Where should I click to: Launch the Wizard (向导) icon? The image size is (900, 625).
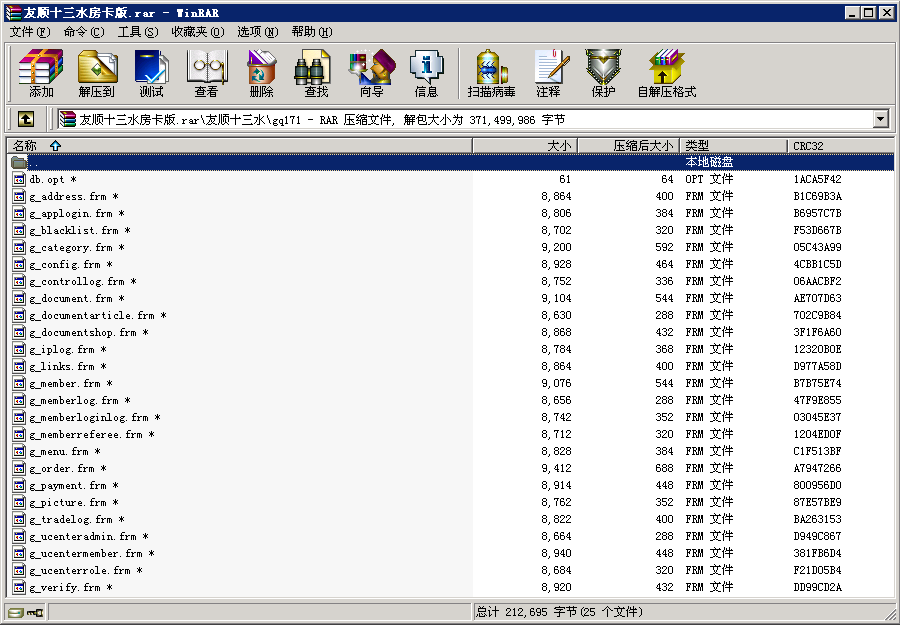coord(371,74)
